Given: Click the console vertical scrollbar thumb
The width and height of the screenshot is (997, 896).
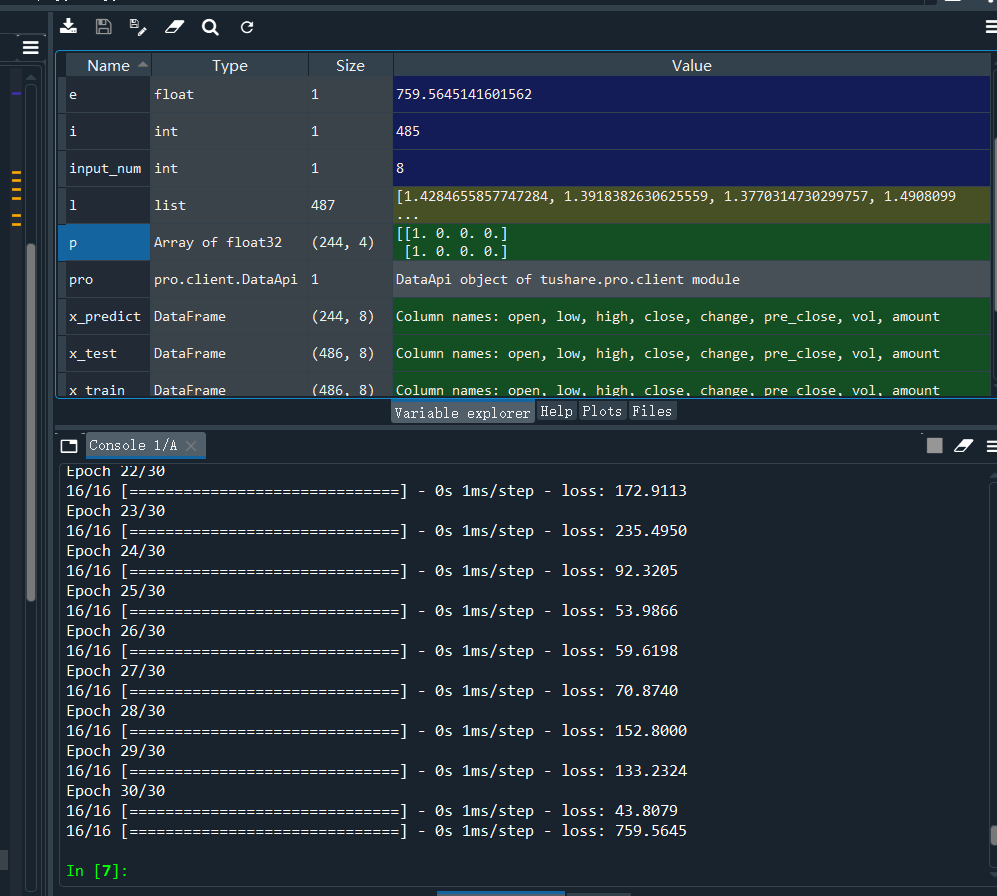Looking at the screenshot, I should [993, 835].
